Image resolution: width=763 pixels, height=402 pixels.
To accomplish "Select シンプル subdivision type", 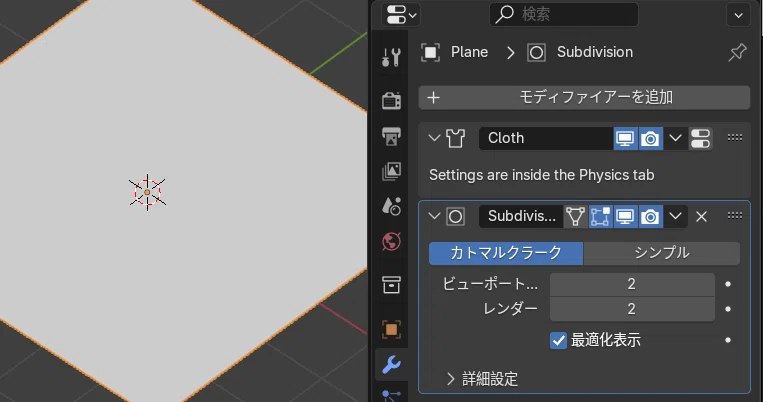I will click(662, 253).
